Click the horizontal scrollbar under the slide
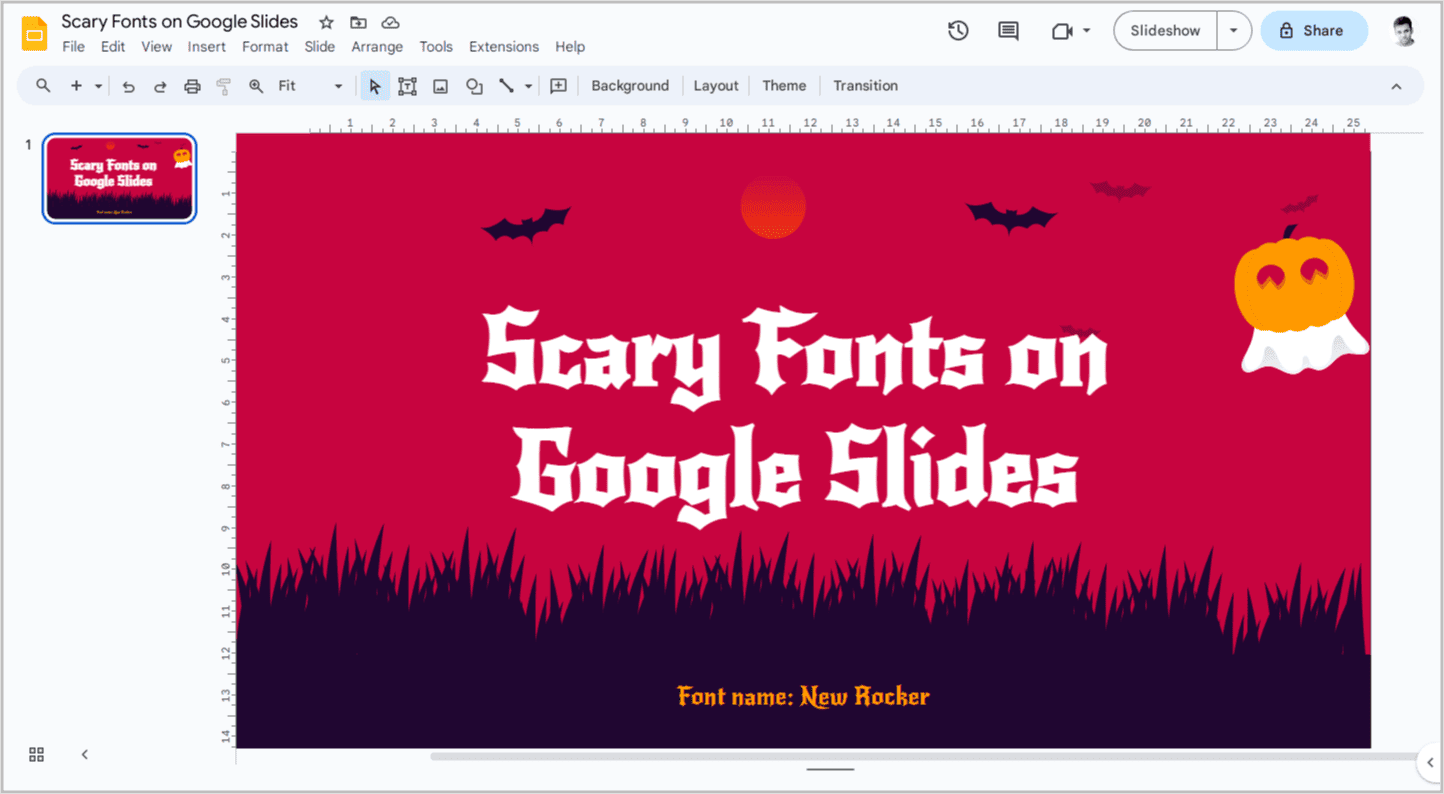This screenshot has height=794, width=1444. pos(925,756)
